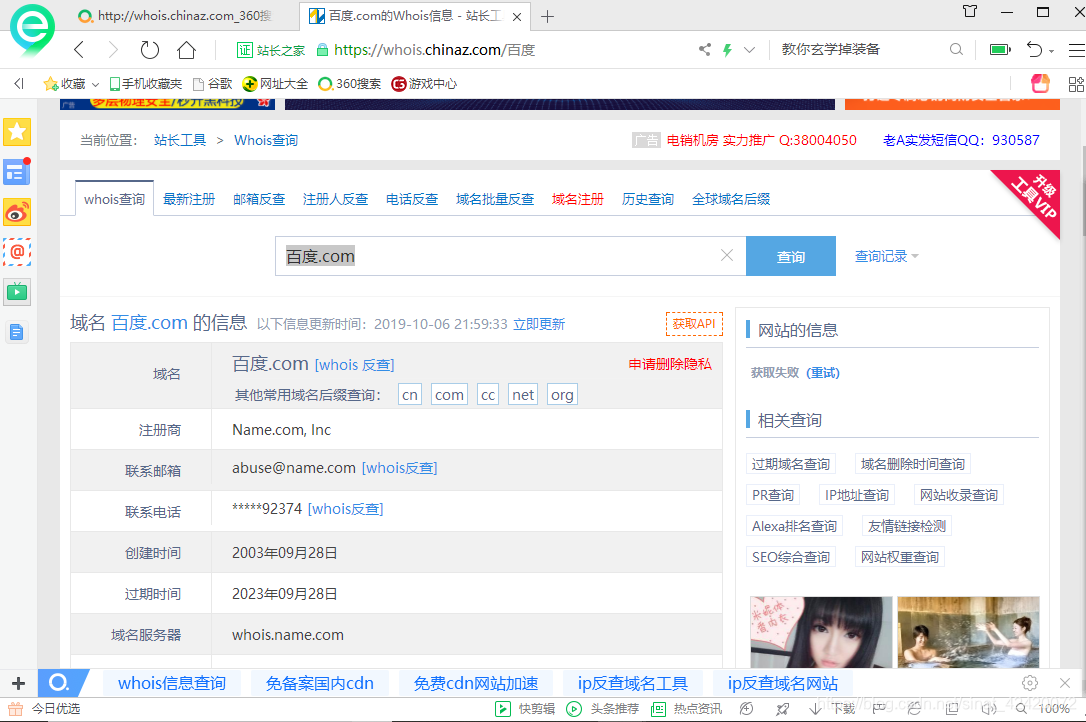Click the address bar URL
The width and height of the screenshot is (1086, 722).
coord(434,50)
